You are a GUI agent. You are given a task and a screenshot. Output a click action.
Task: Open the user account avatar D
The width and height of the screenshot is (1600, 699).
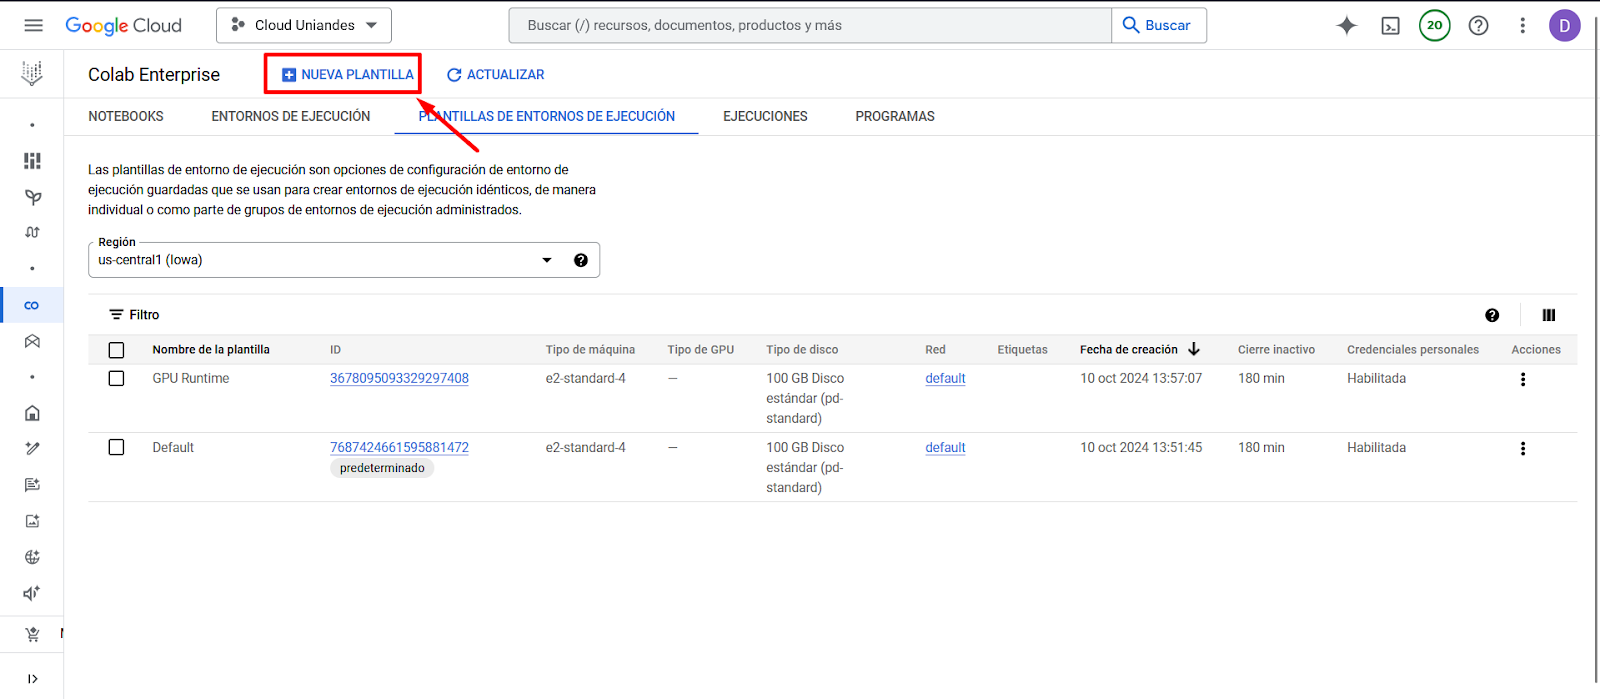click(x=1565, y=25)
